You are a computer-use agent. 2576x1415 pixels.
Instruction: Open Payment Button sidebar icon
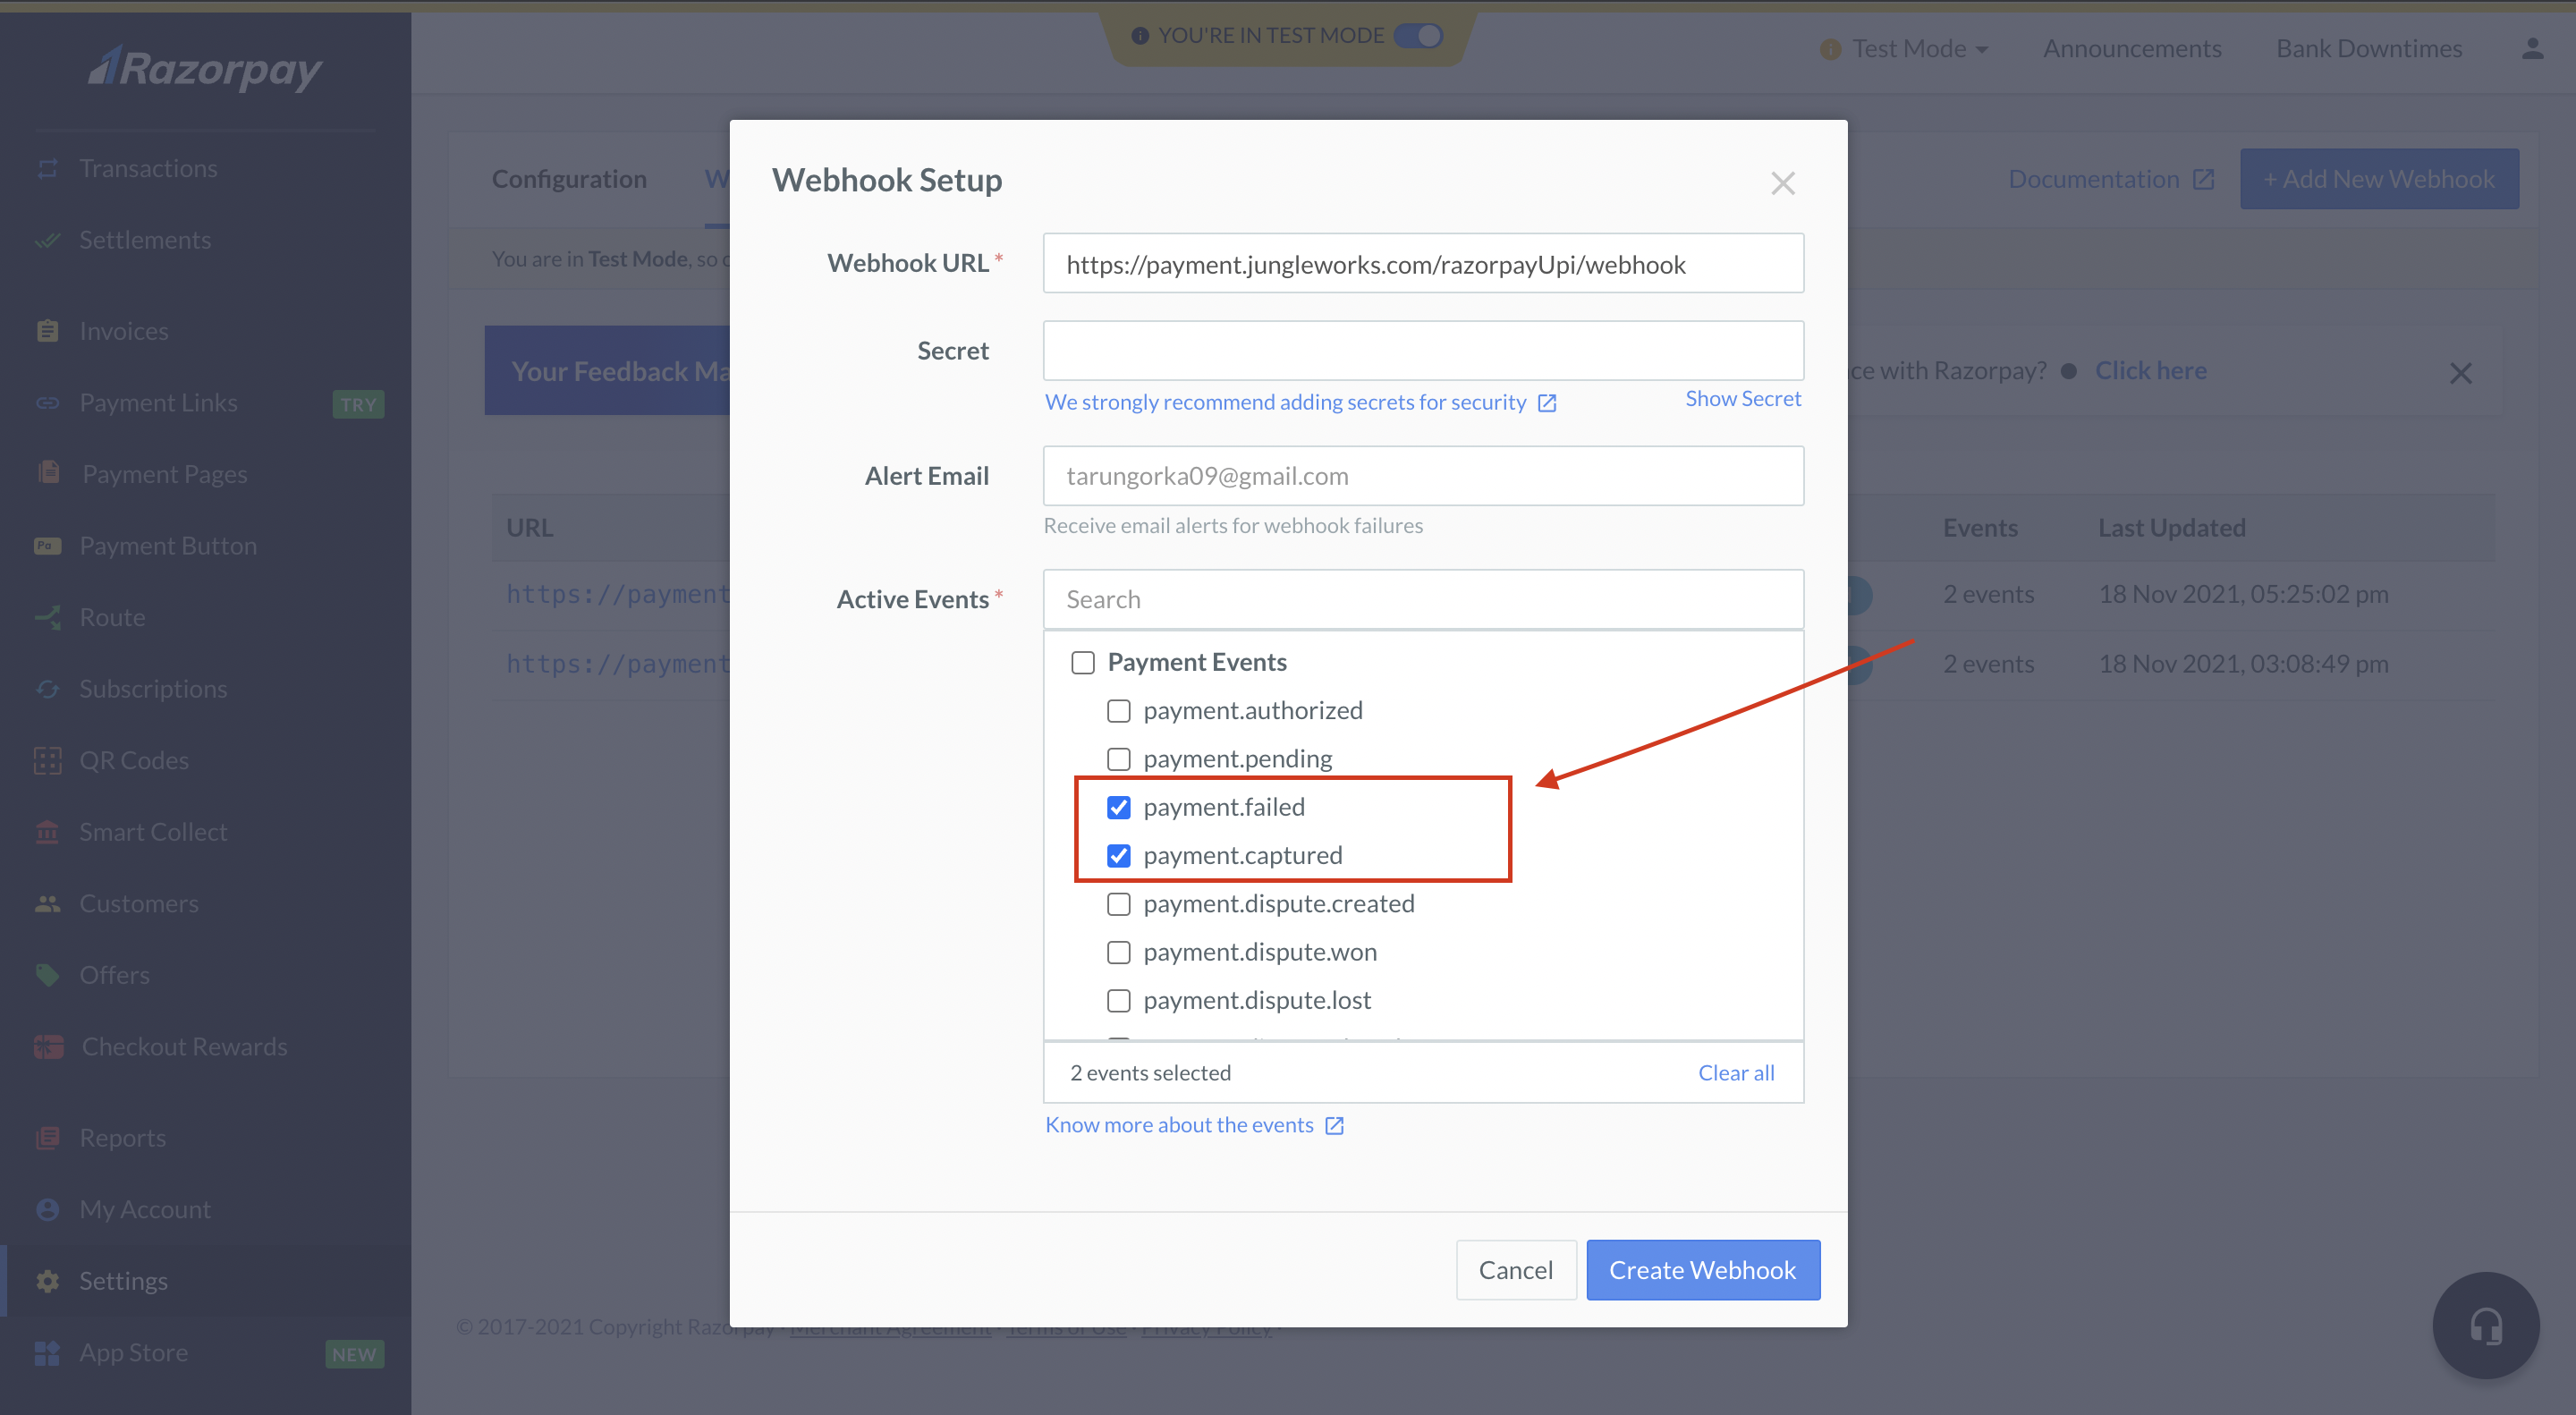[47, 546]
